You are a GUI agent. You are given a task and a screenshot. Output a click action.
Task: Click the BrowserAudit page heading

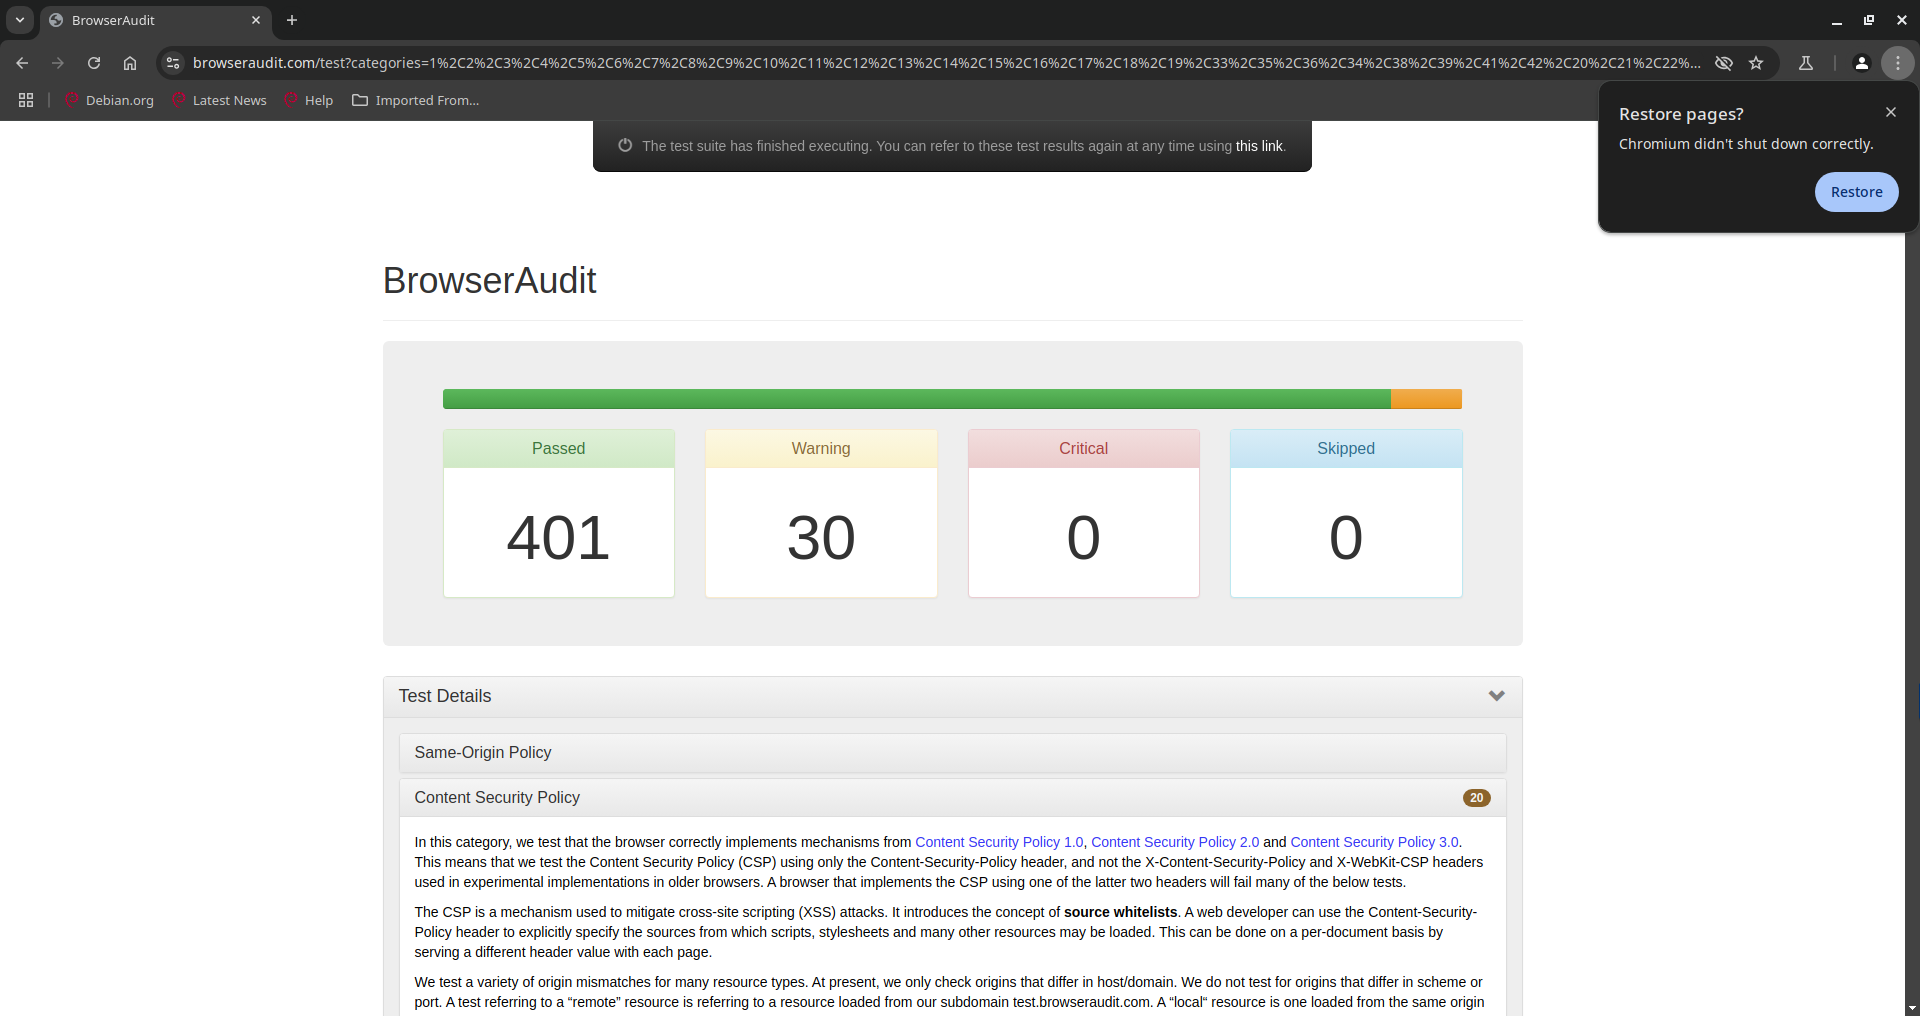[489, 281]
